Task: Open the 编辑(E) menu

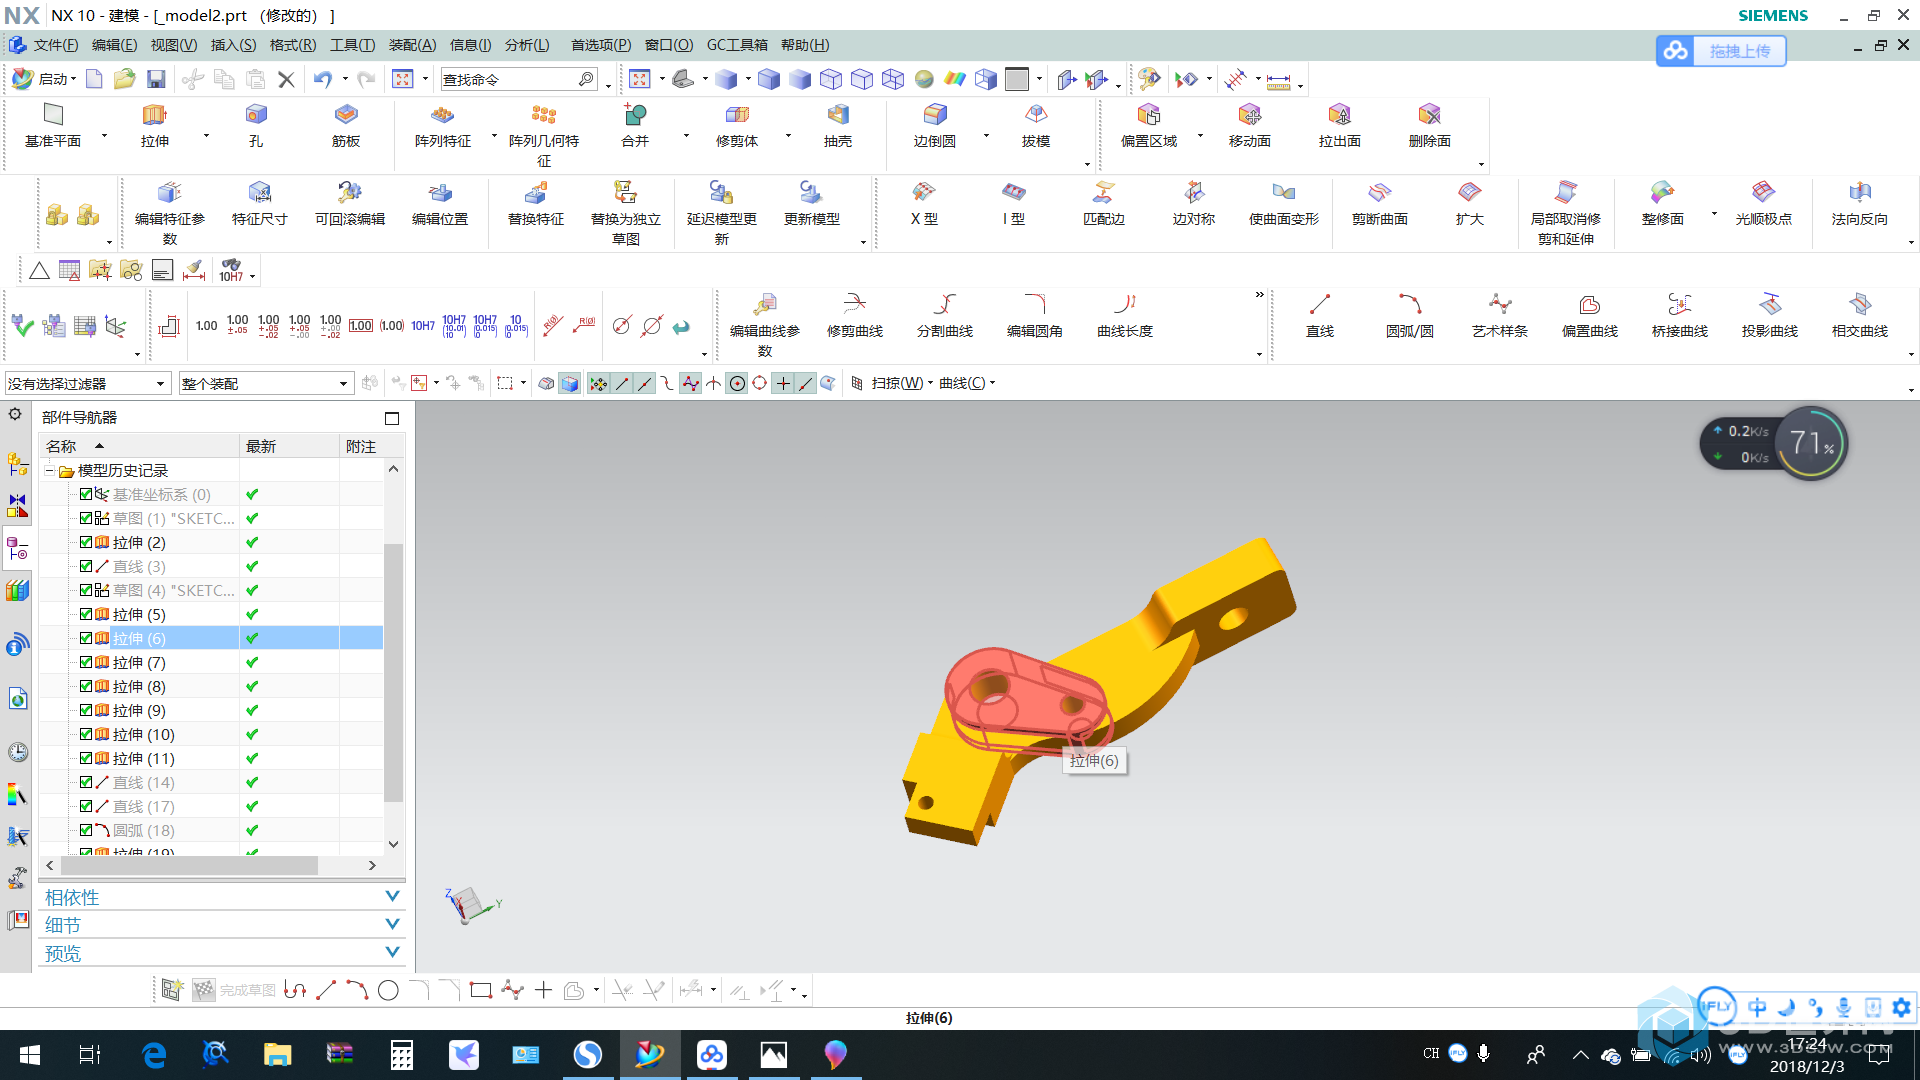Action: pos(114,45)
